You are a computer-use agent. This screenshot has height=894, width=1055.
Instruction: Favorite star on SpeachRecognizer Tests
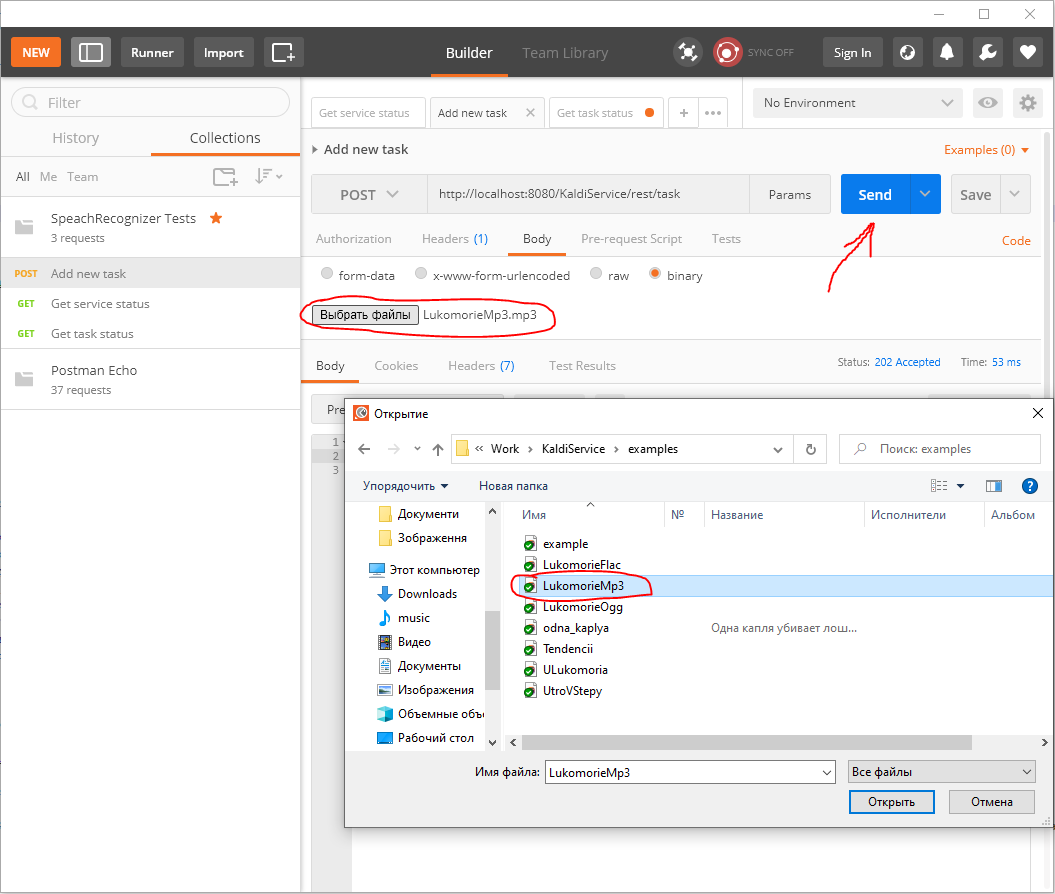click(216, 218)
